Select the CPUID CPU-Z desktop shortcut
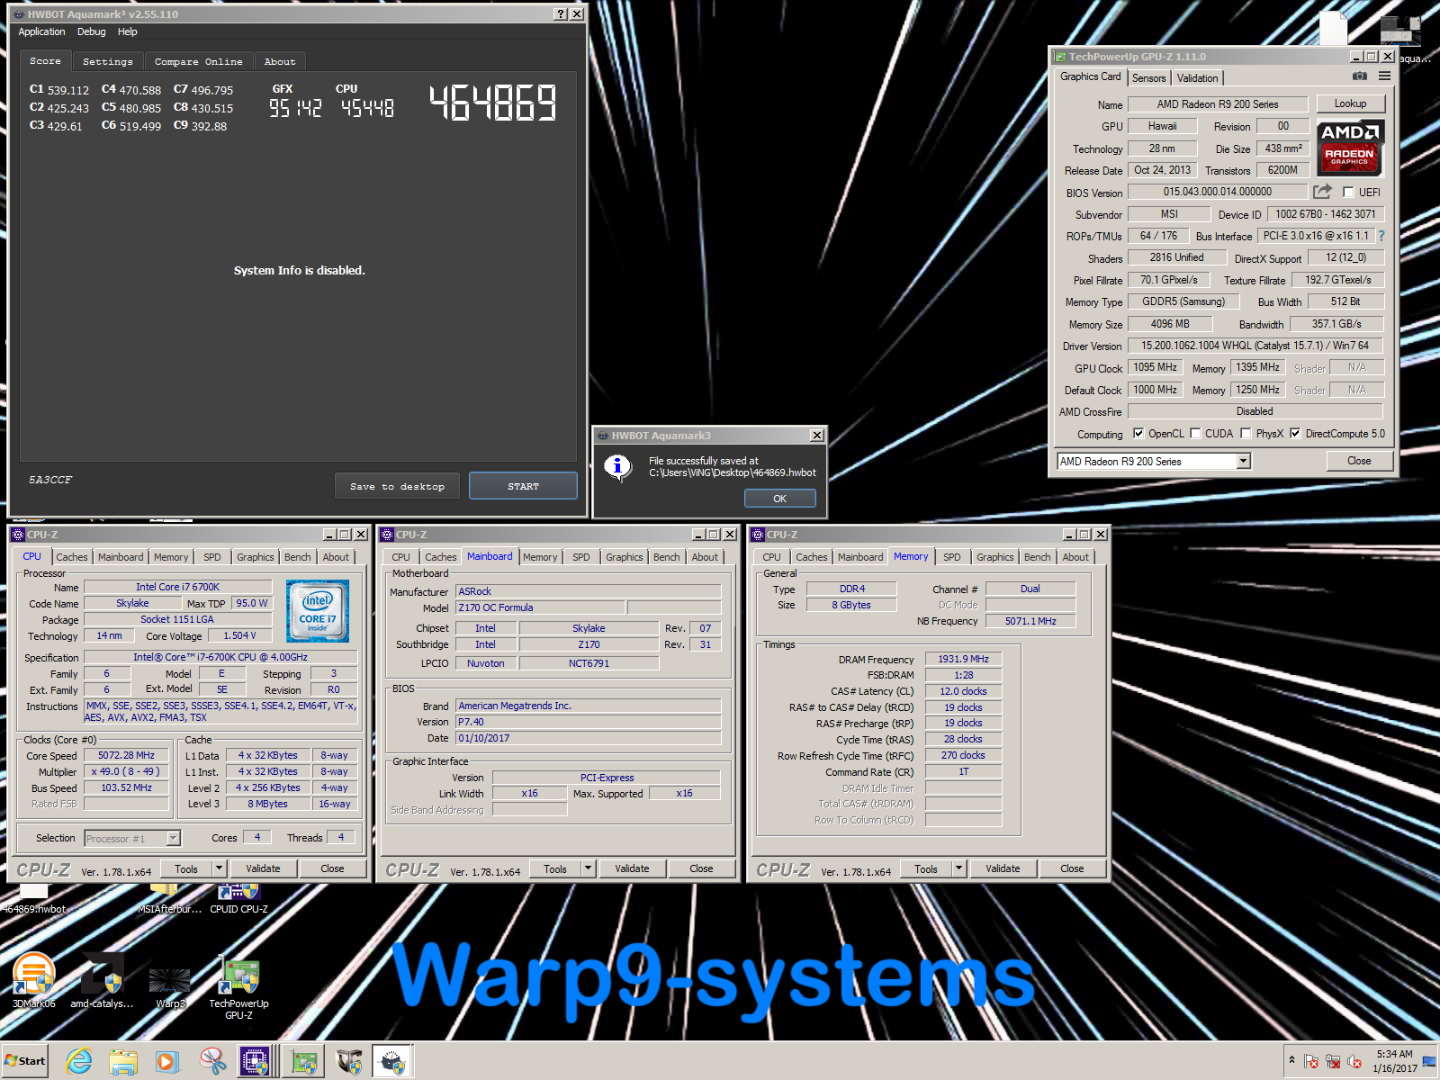This screenshot has height=1080, width=1440. click(238, 898)
